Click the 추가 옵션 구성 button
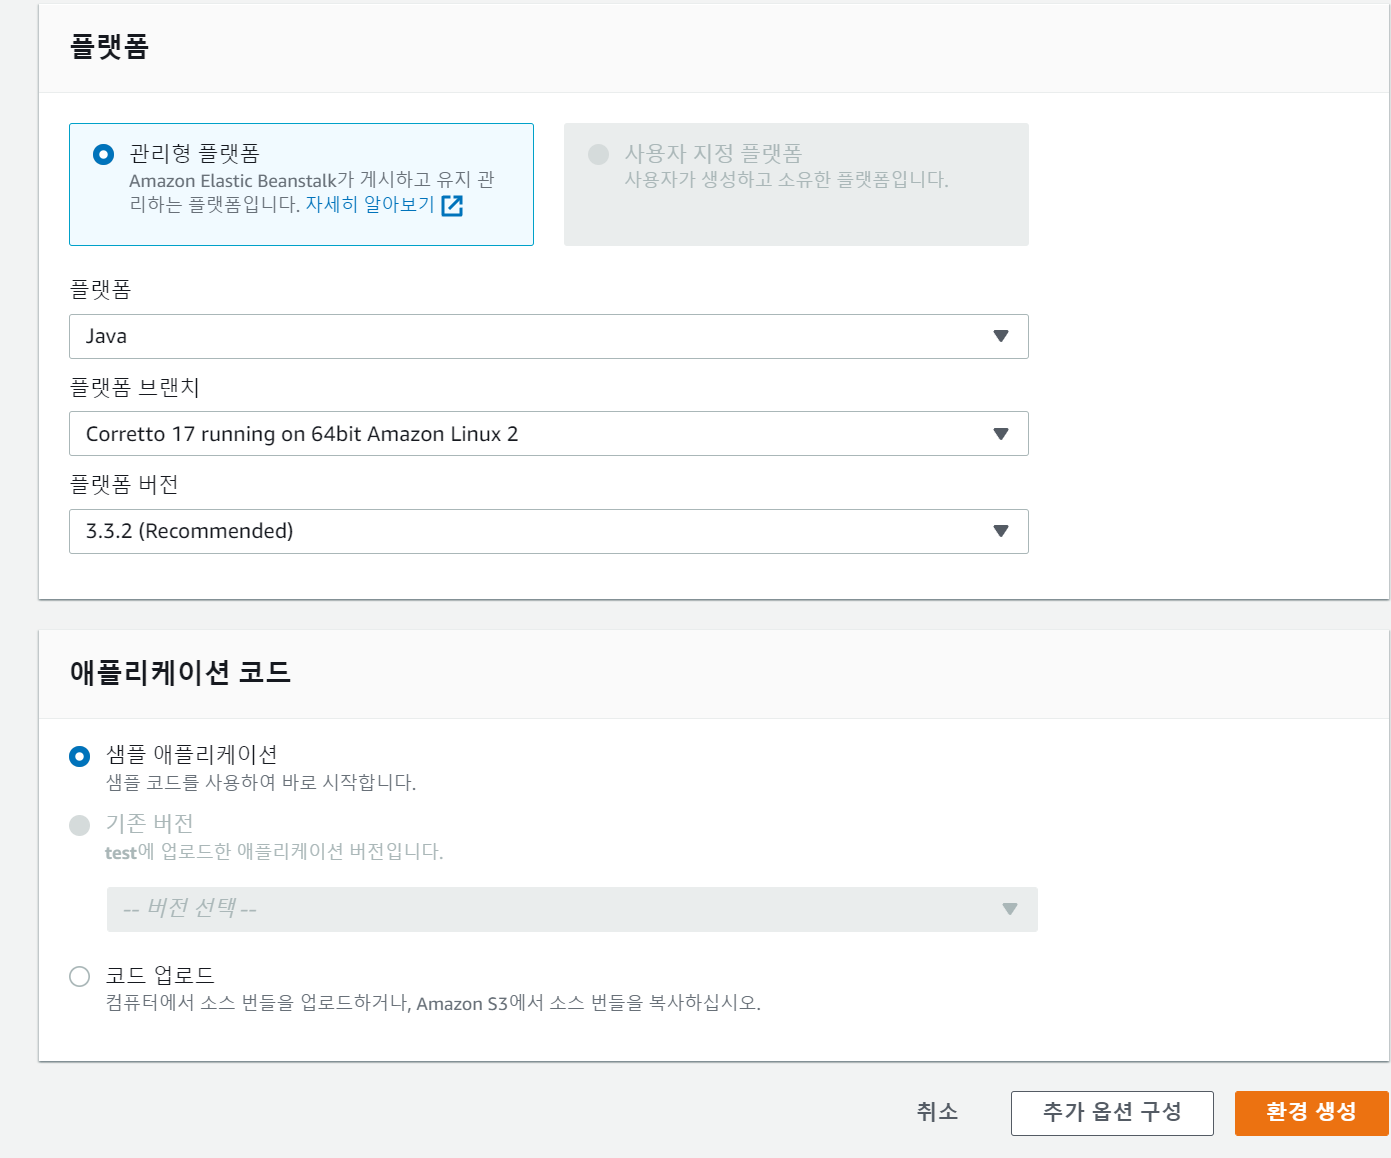The height and width of the screenshot is (1158, 1391). [x=1112, y=1113]
